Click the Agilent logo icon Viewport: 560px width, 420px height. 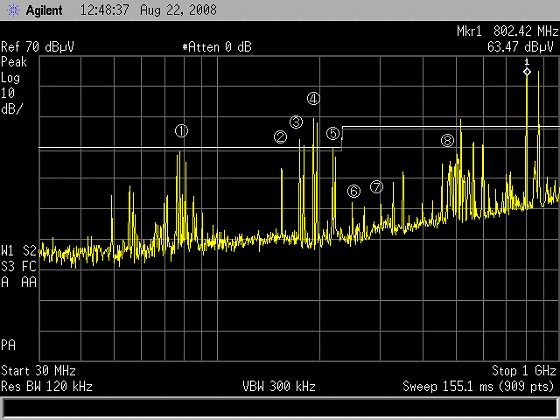[x=13, y=10]
